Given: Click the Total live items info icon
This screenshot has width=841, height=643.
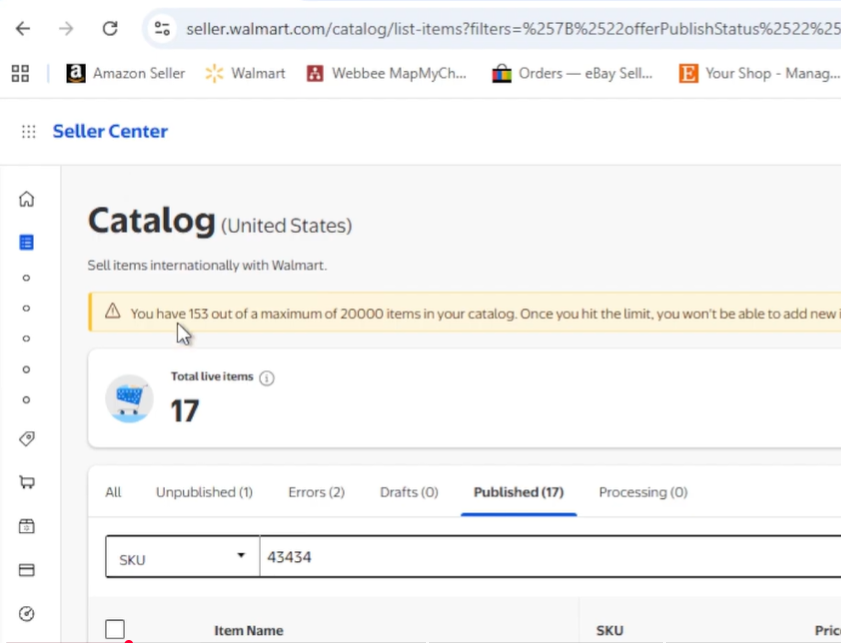Looking at the screenshot, I should point(267,378).
